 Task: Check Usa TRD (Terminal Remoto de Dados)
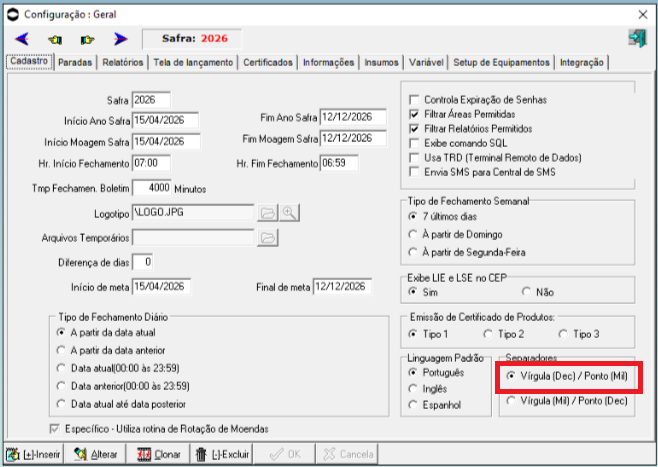pyautogui.click(x=414, y=158)
